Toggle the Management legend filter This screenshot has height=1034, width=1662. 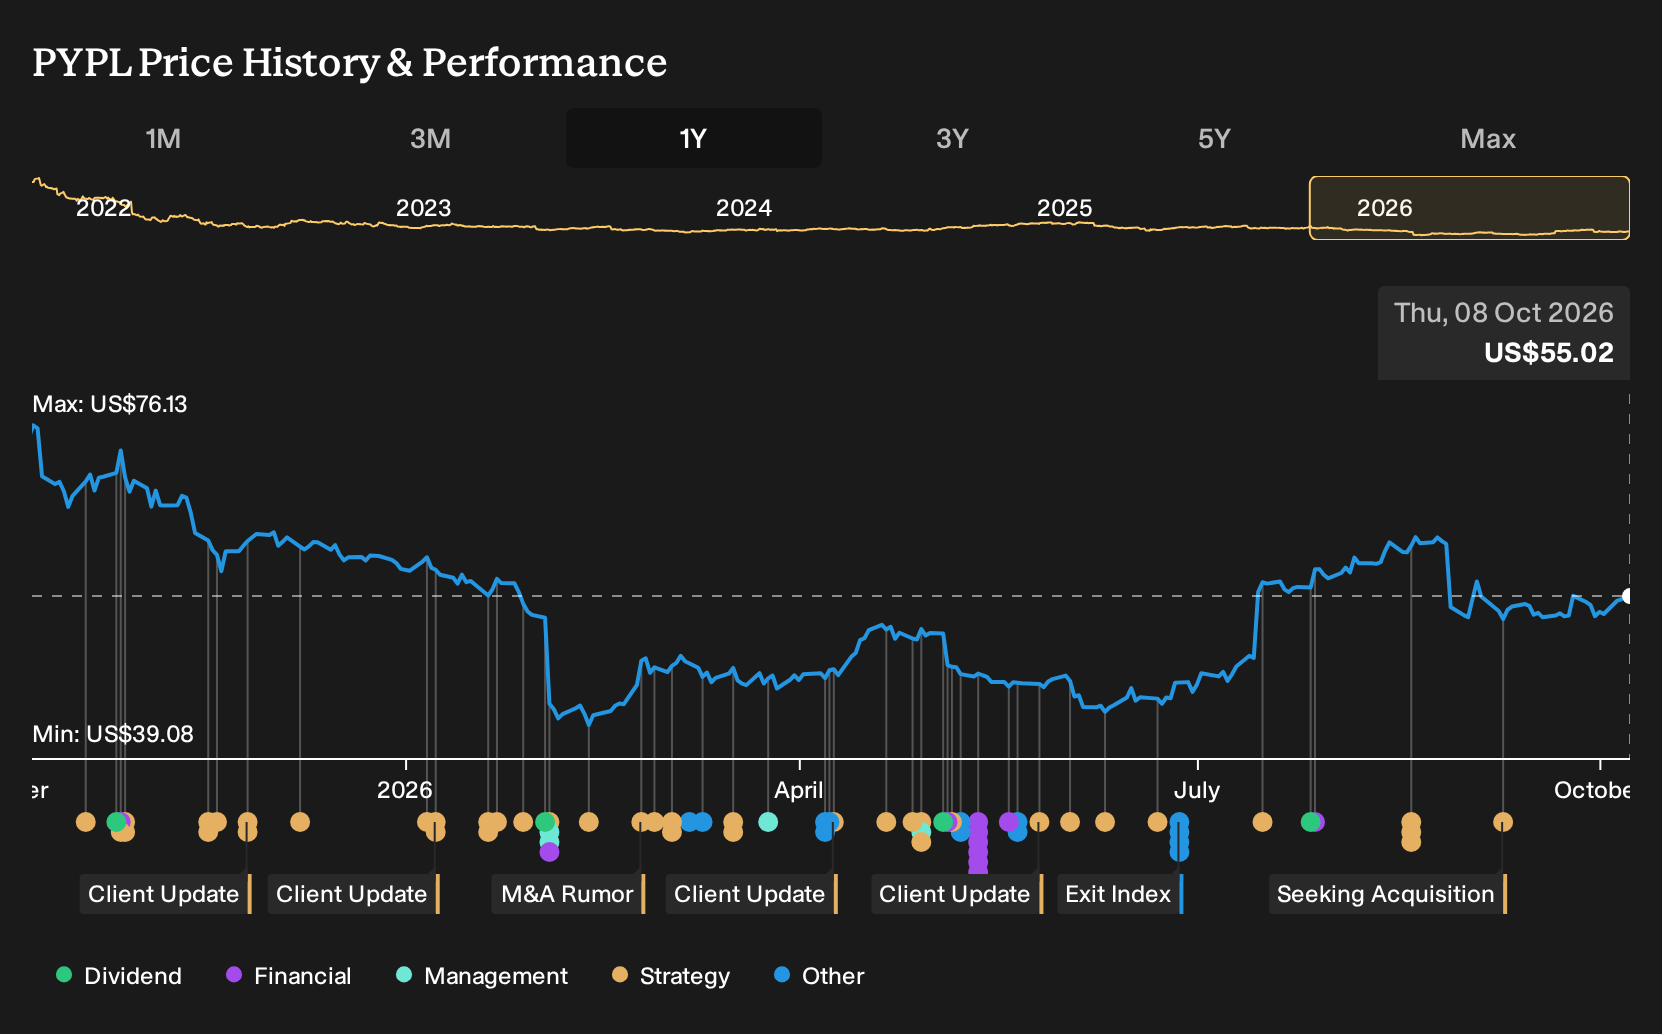pos(482,976)
